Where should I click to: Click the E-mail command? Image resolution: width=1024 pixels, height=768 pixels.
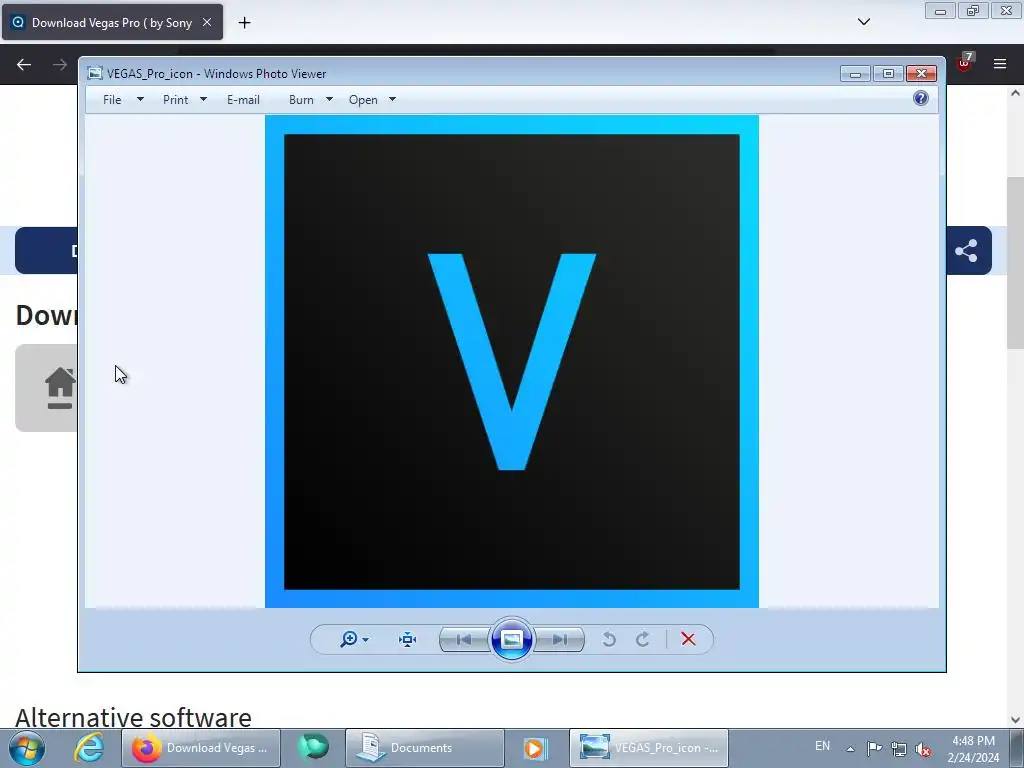(x=243, y=100)
